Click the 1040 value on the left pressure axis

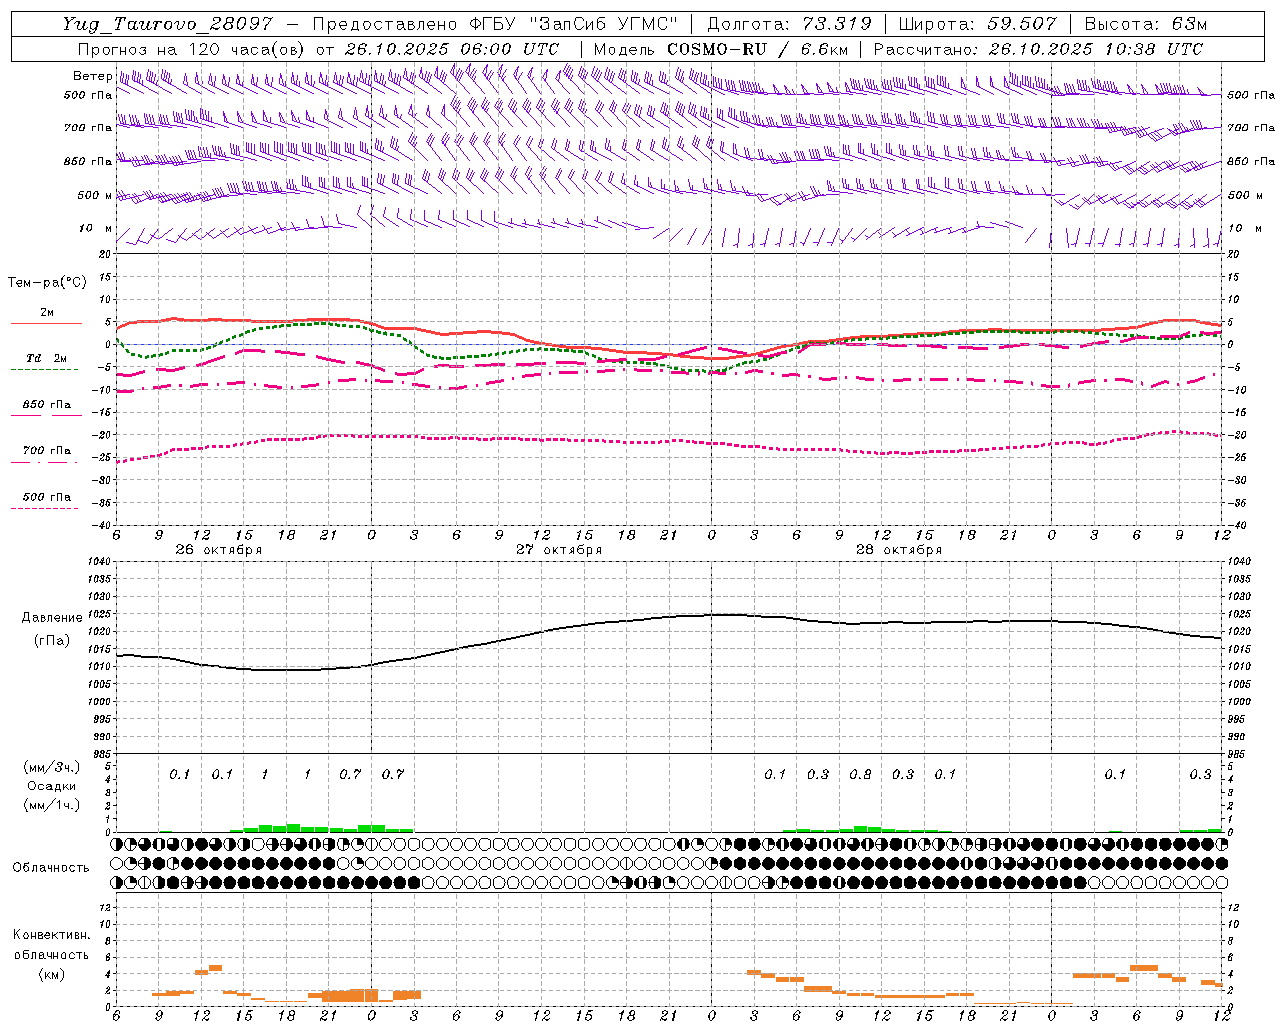pyautogui.click(x=97, y=562)
